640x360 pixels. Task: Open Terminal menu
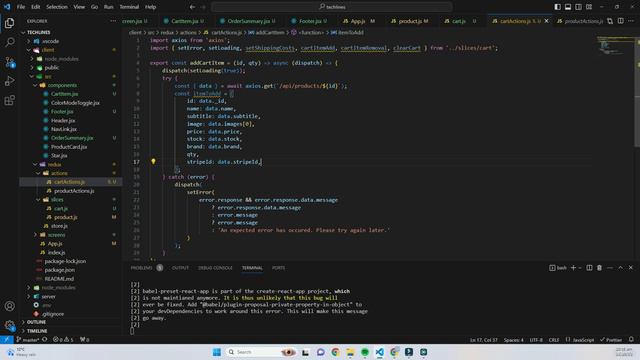[x=129, y=7]
